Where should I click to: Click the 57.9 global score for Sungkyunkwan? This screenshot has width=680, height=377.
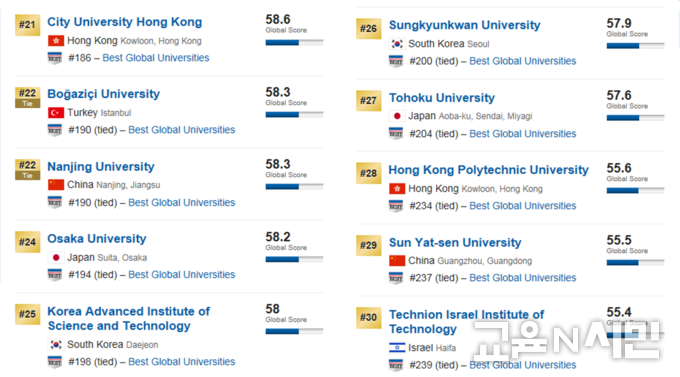coord(619,23)
